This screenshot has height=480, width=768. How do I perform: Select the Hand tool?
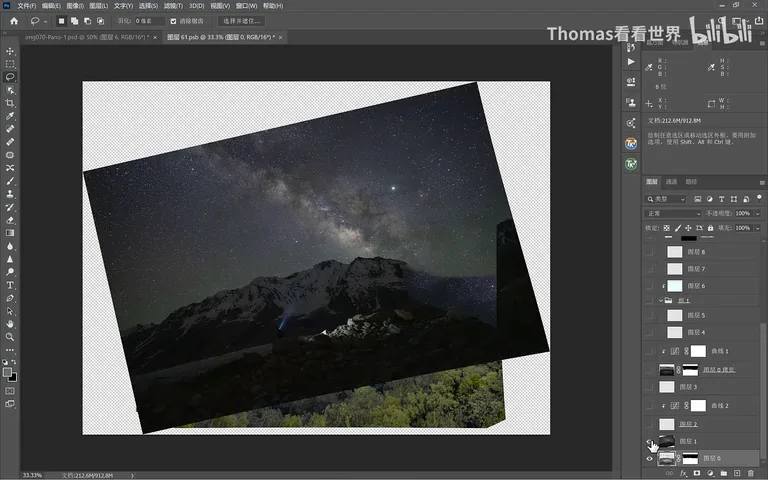point(10,324)
